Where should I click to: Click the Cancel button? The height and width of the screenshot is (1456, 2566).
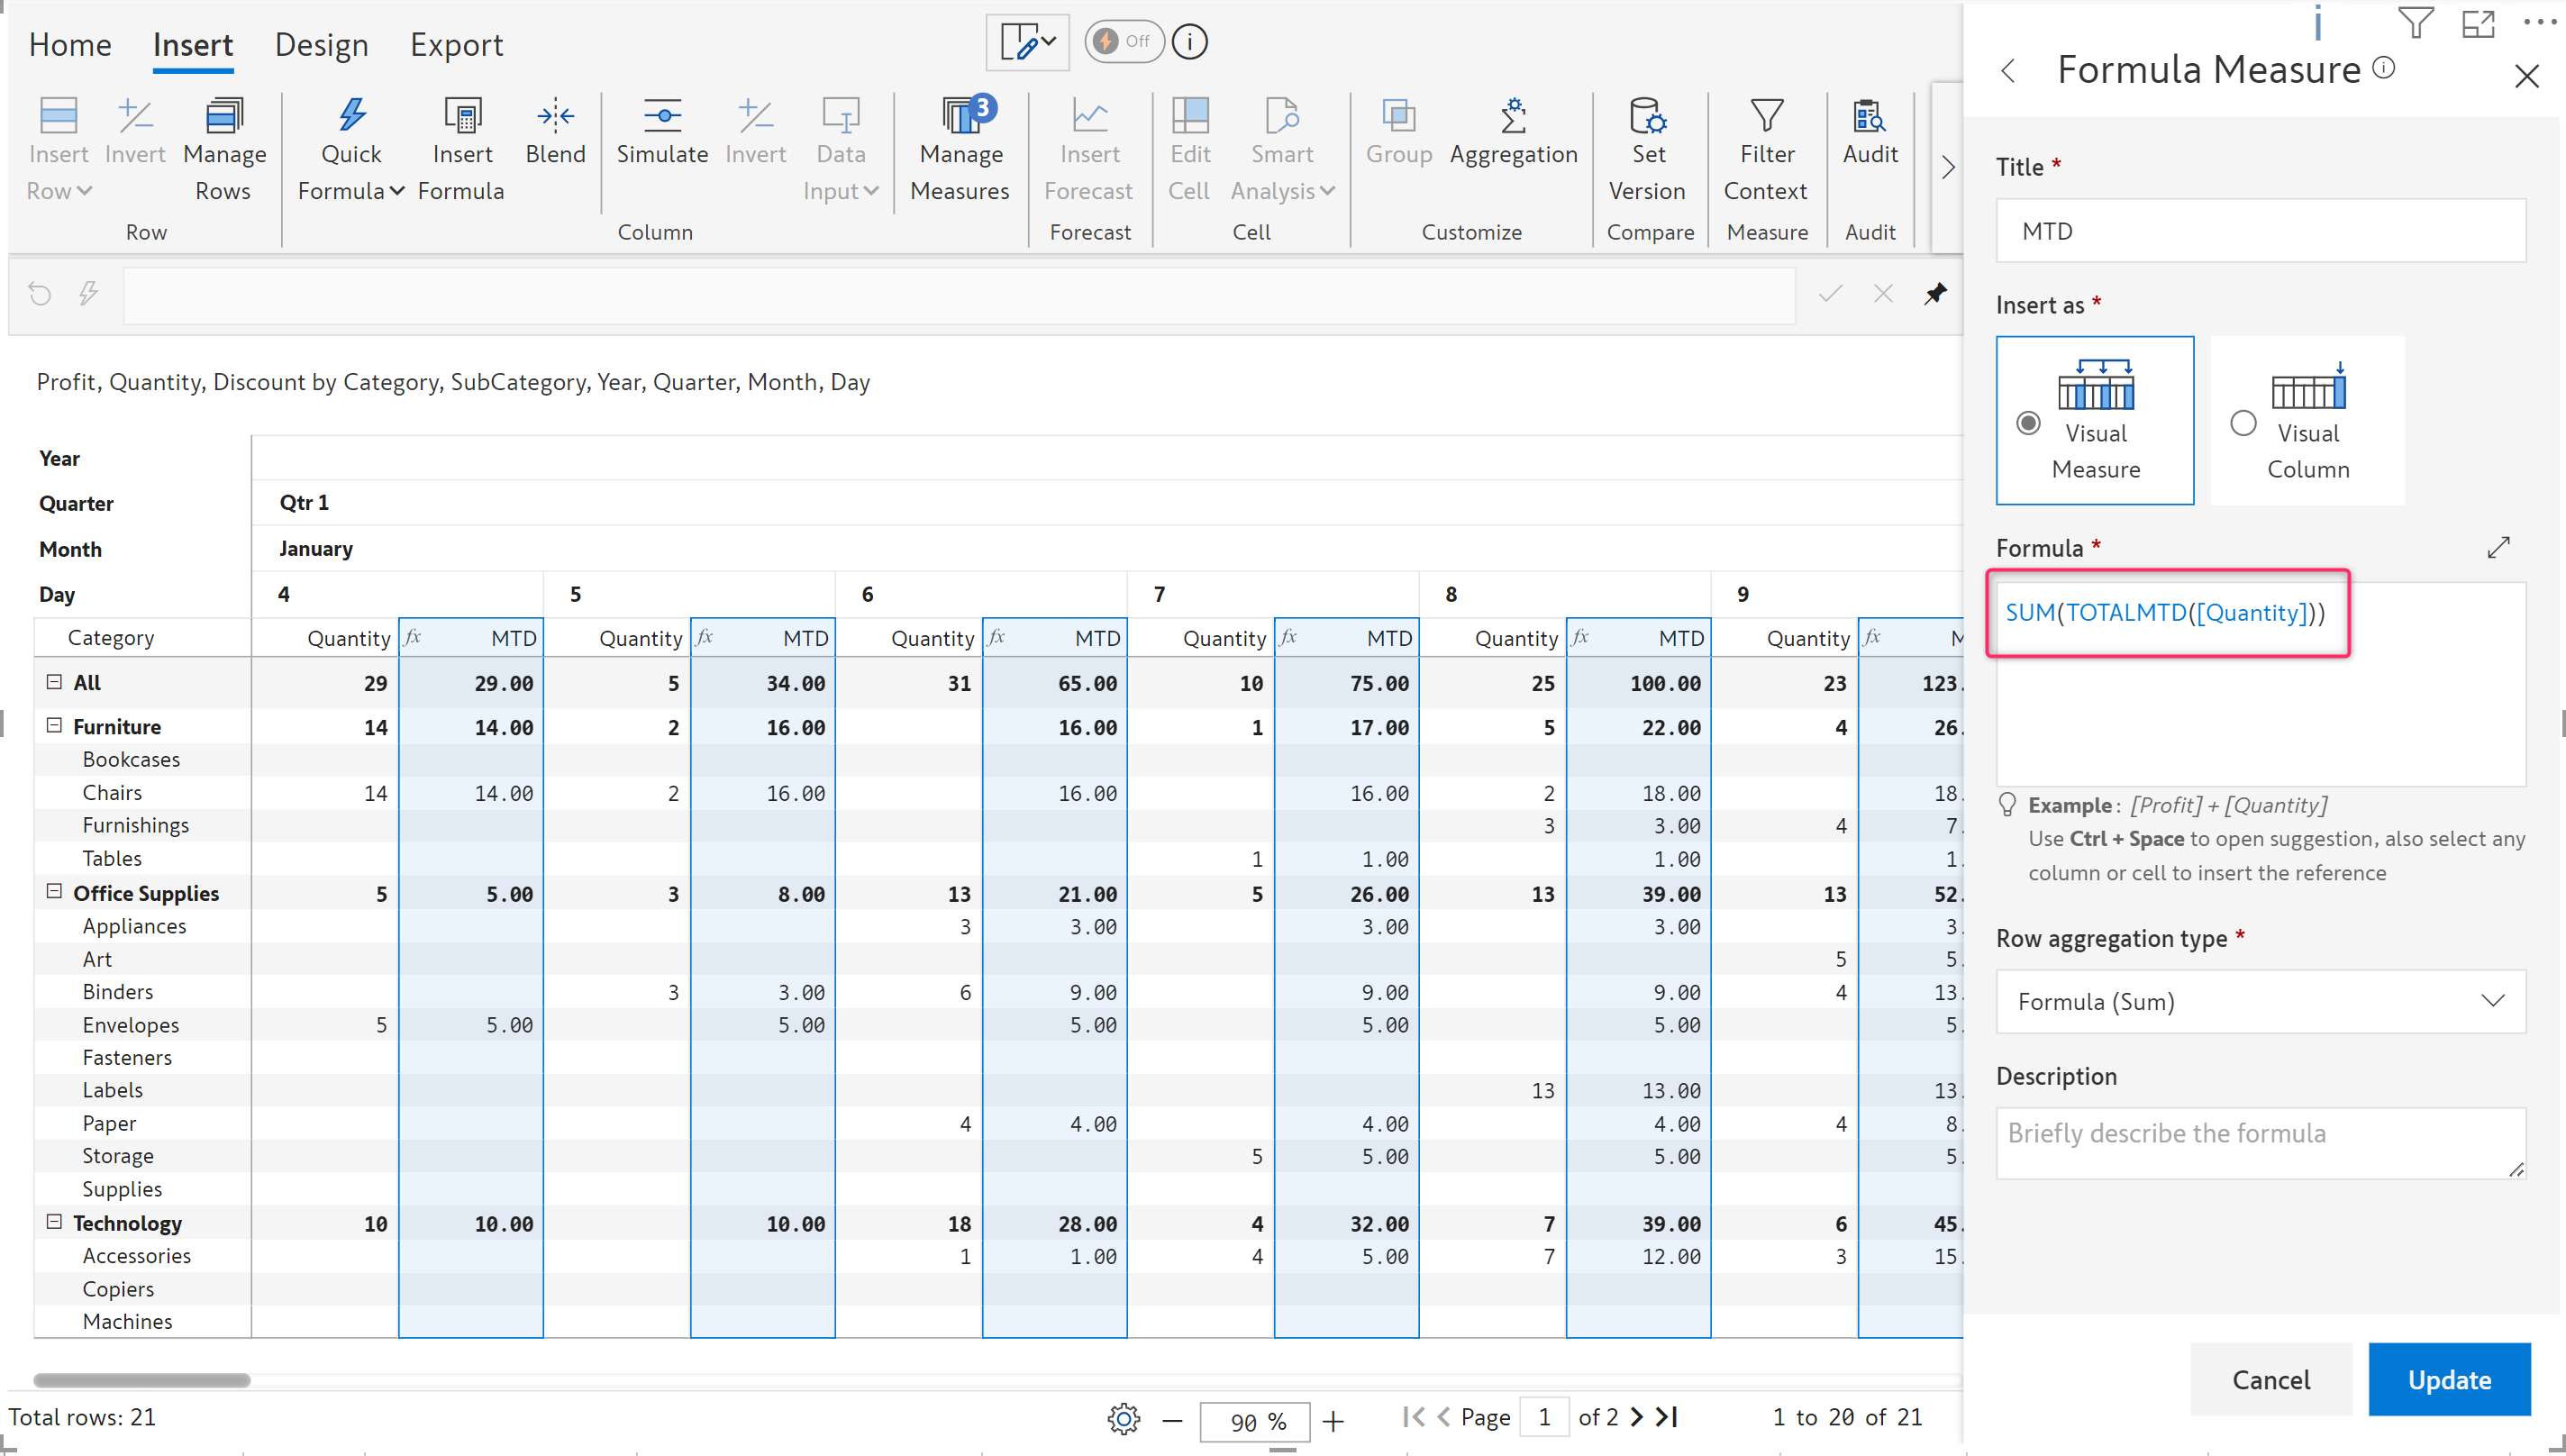coord(2270,1379)
